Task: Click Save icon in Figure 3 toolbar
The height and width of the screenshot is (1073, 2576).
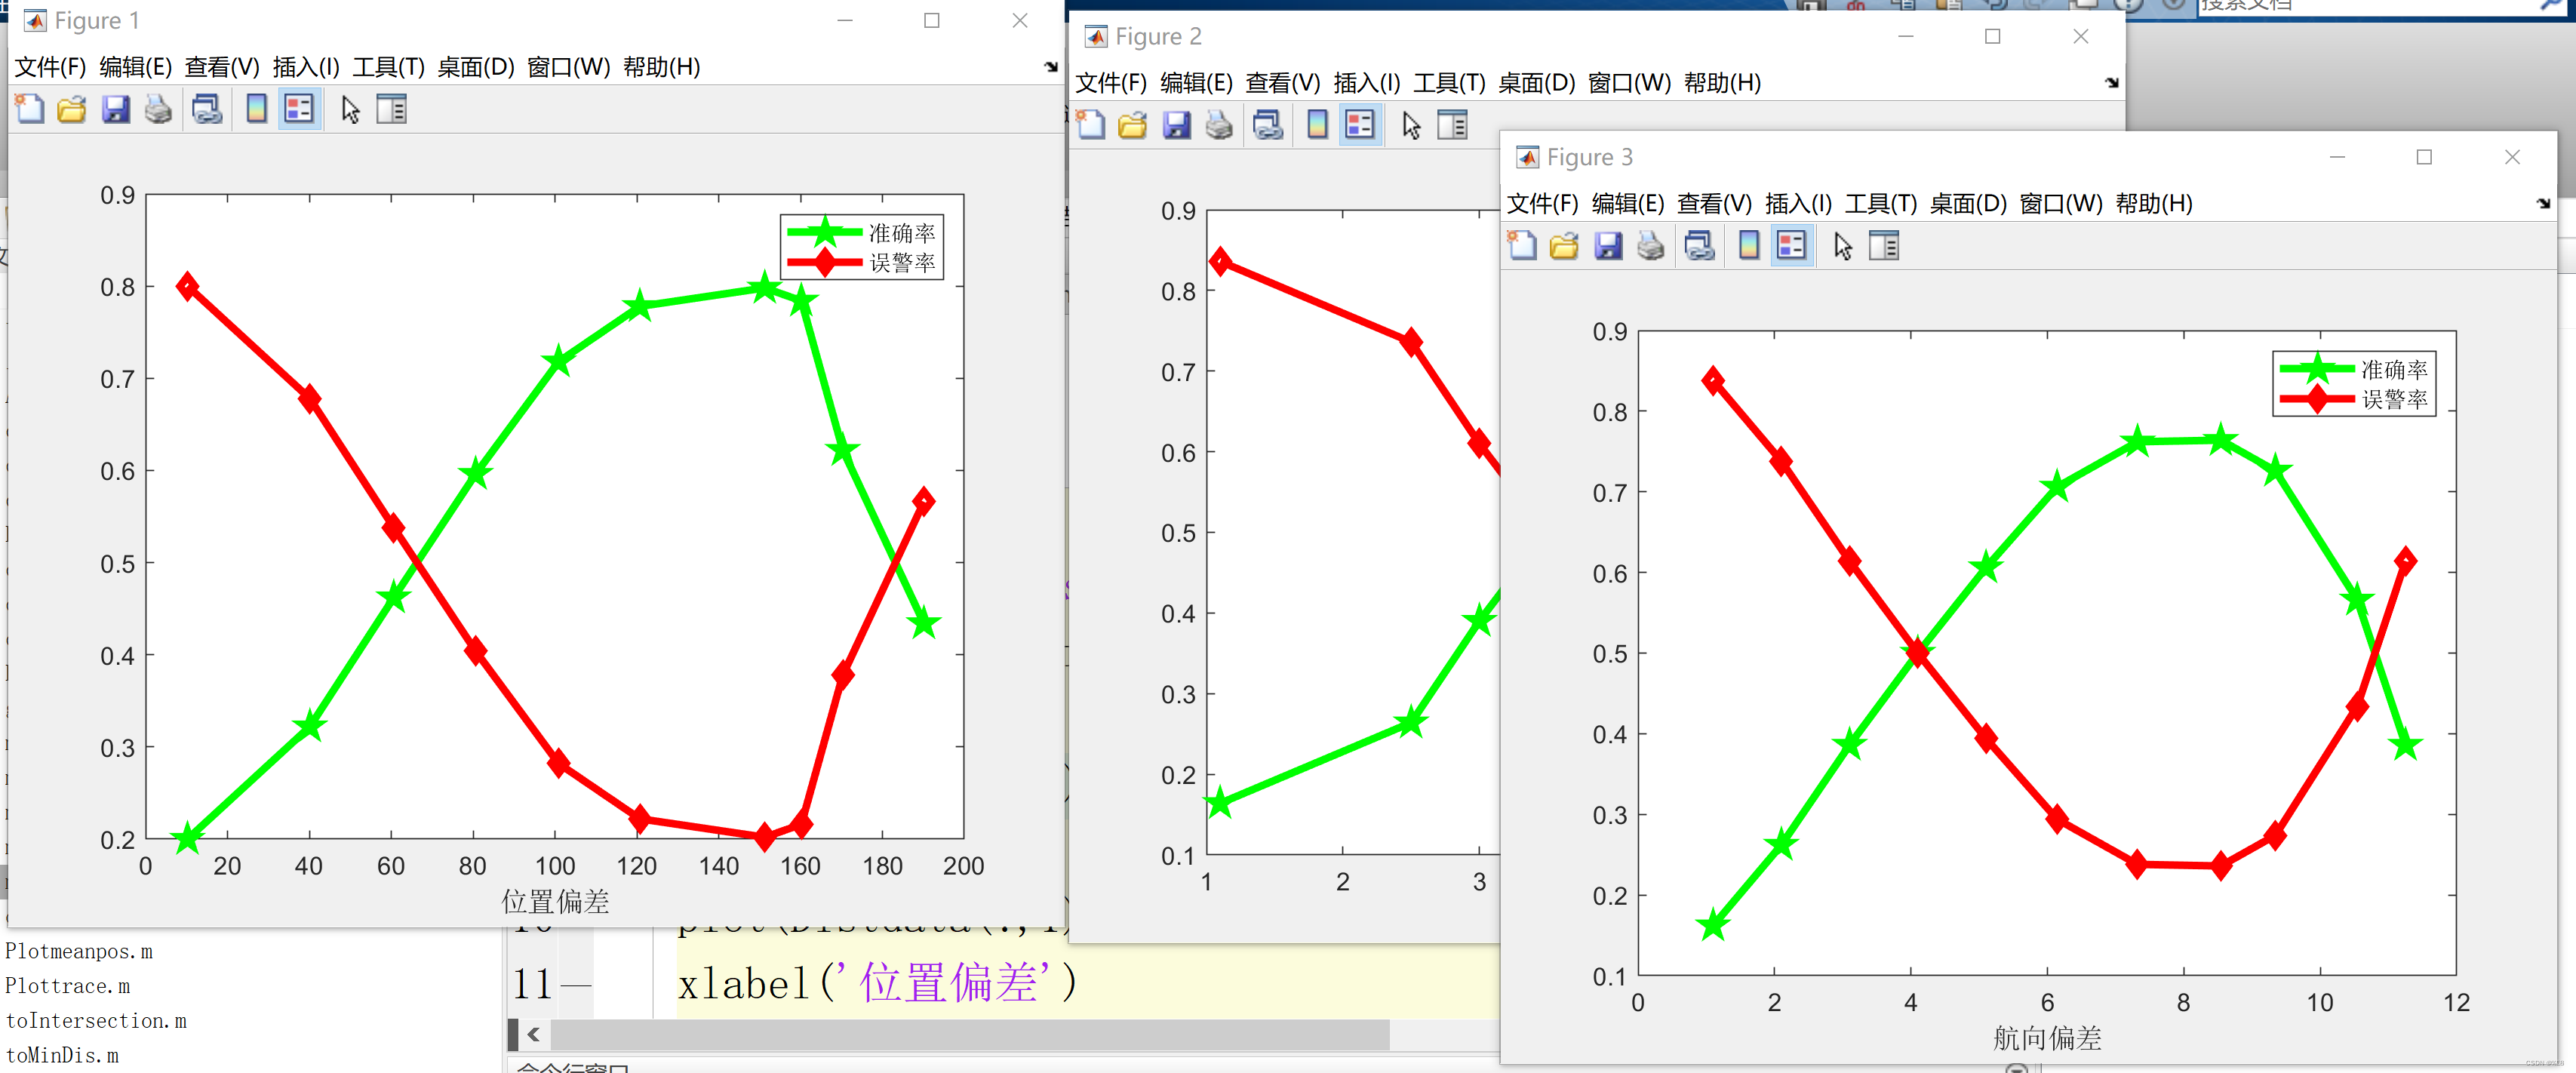Action: tap(1608, 245)
